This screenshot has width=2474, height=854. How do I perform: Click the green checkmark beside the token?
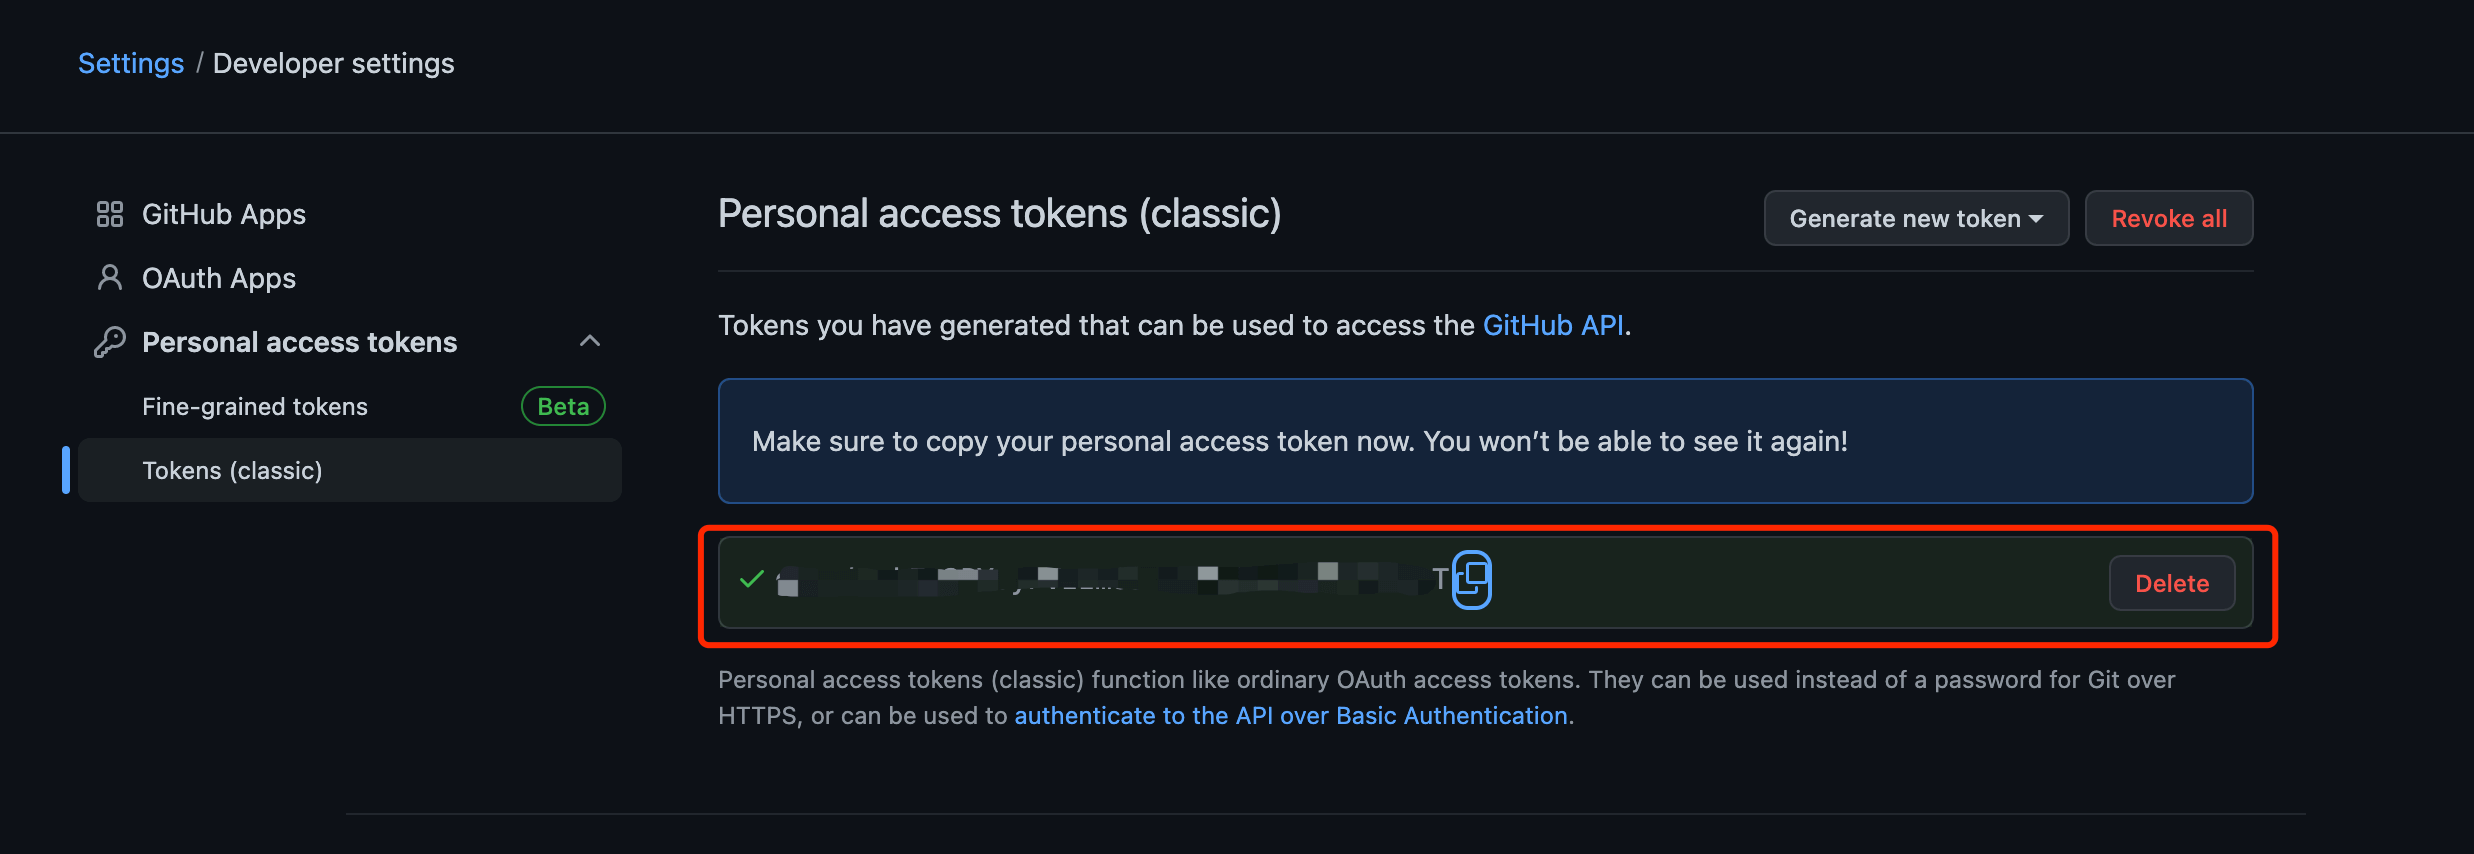point(752,579)
